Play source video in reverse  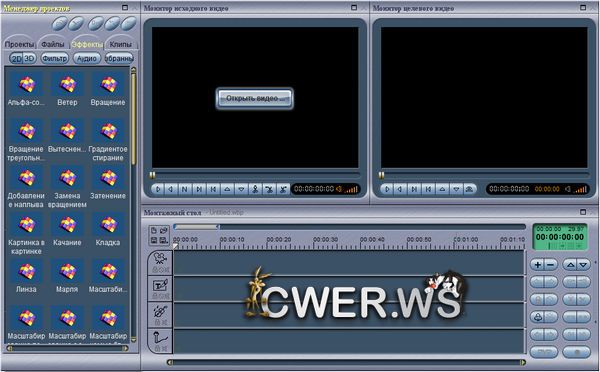pos(171,189)
